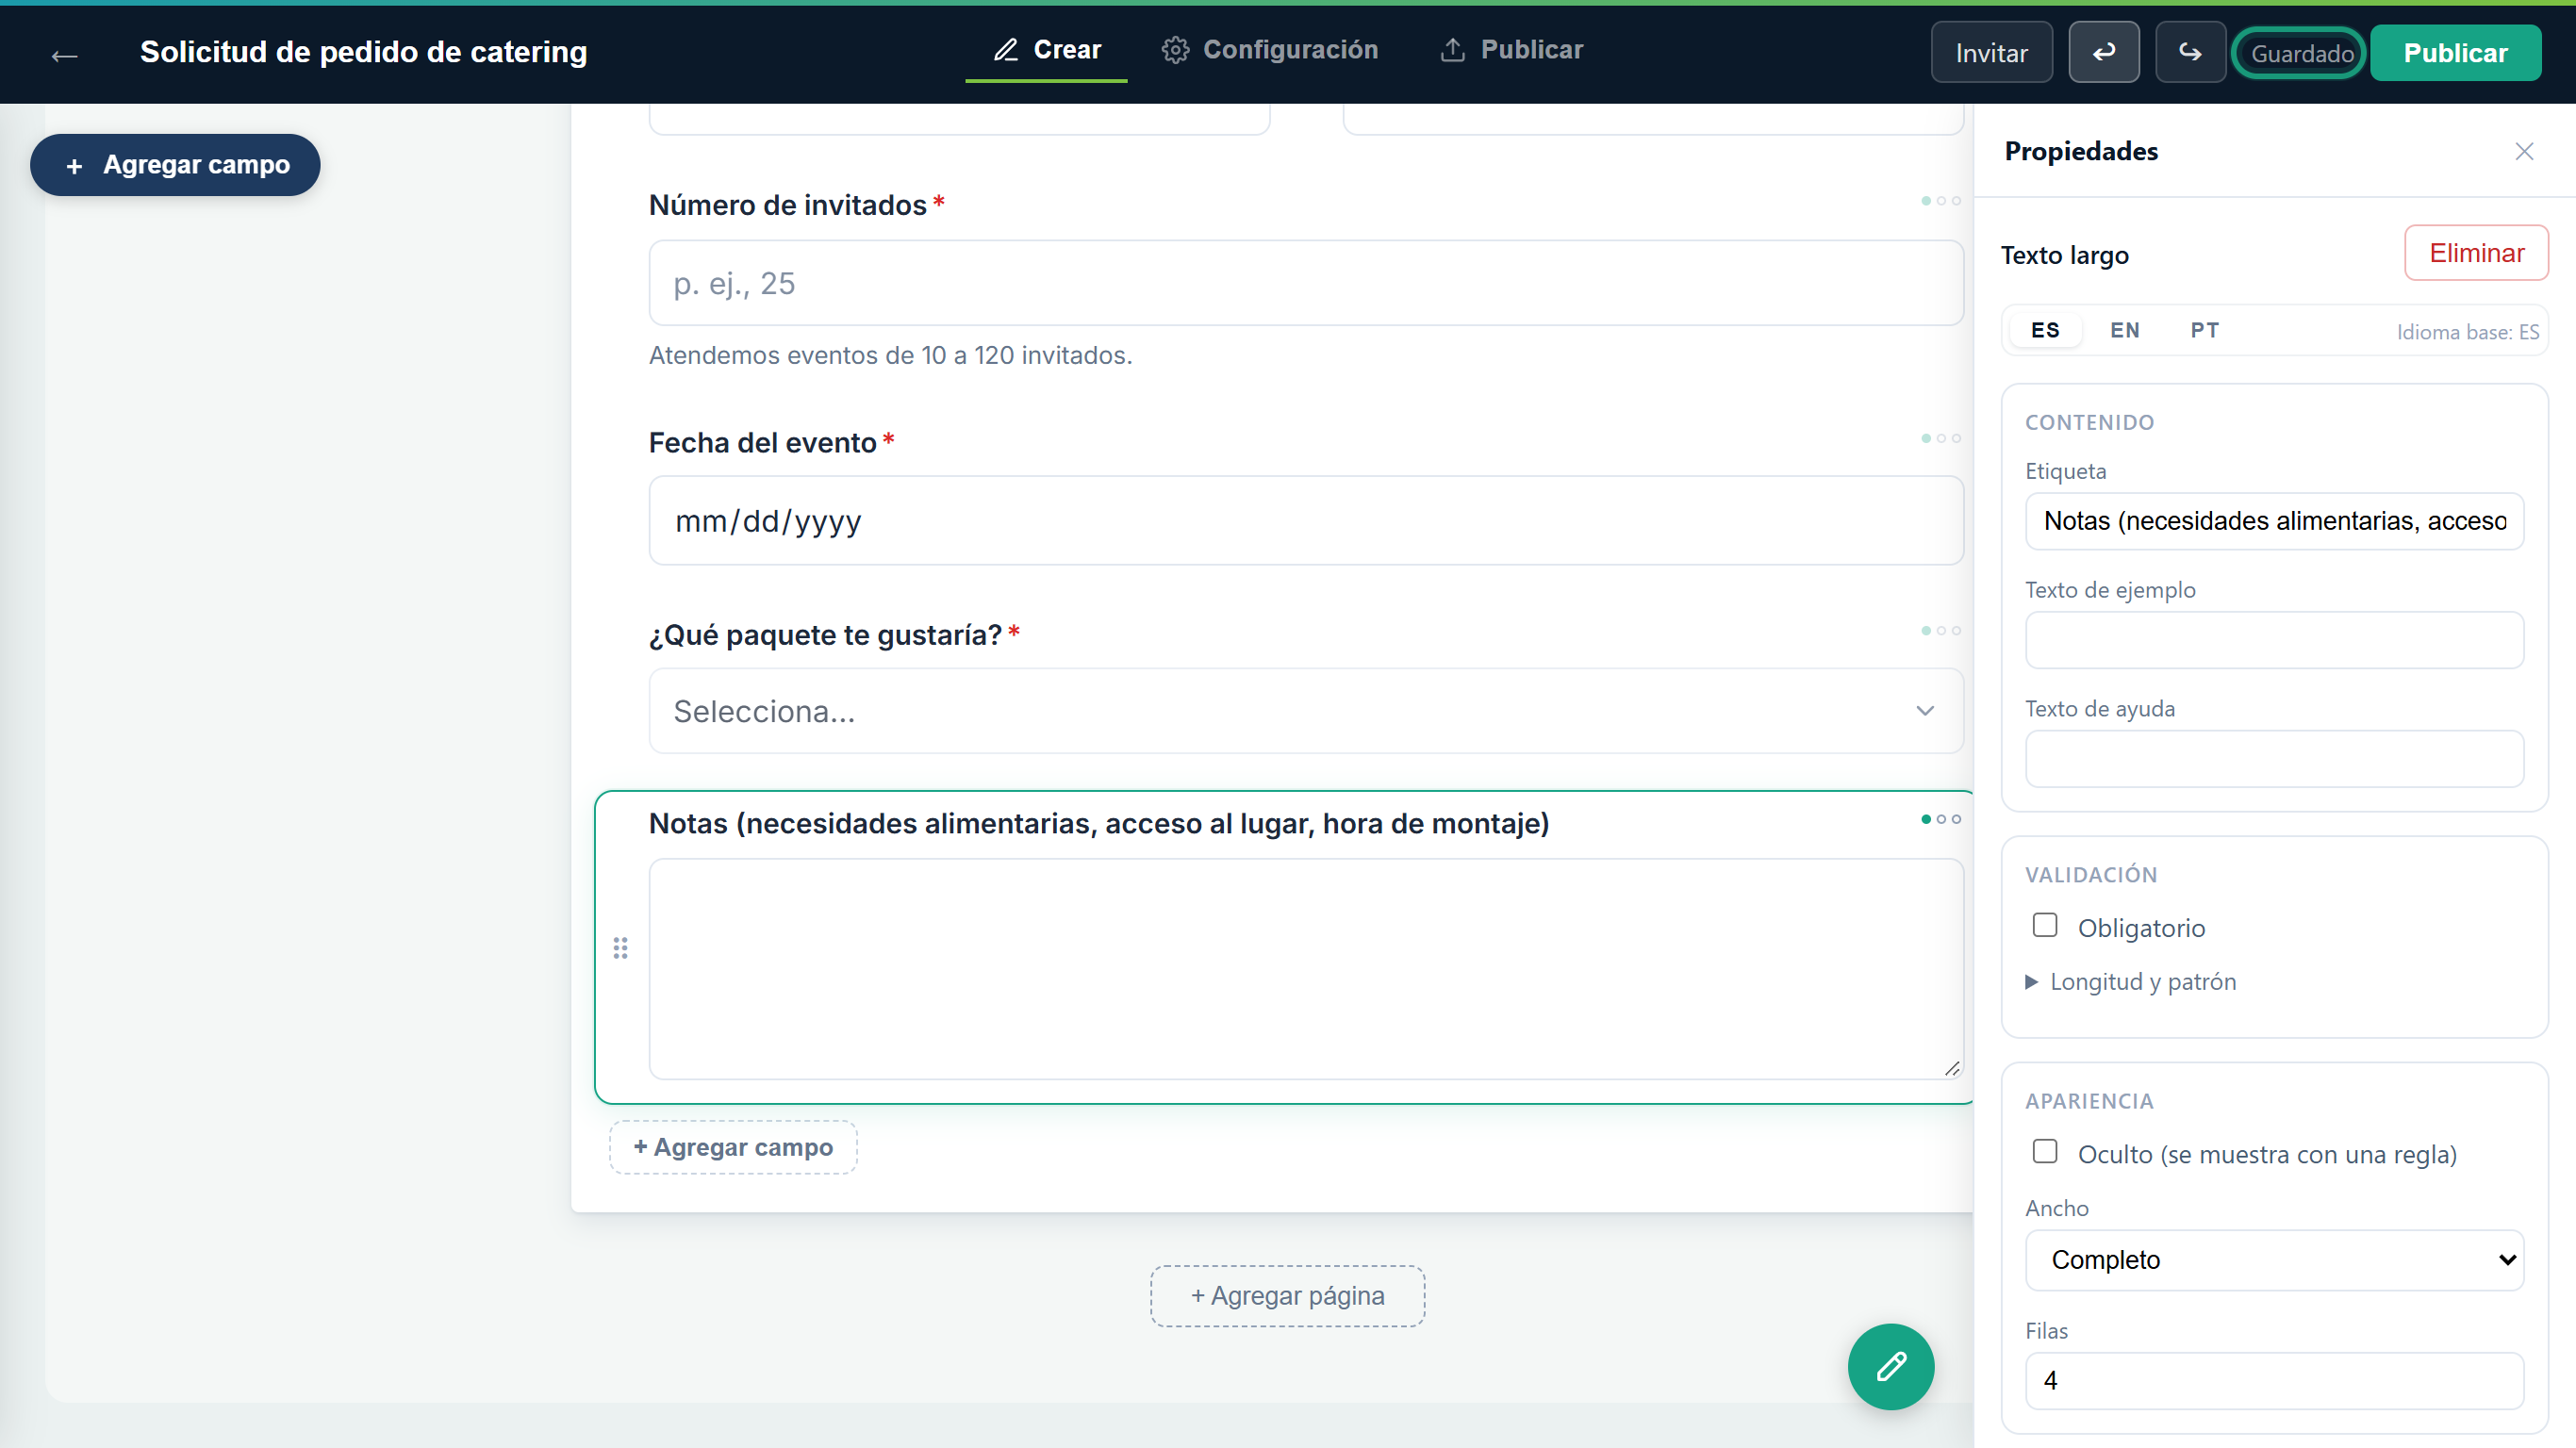Close the Propiedades panel
Viewport: 2576px width, 1448px height.
tap(2524, 151)
